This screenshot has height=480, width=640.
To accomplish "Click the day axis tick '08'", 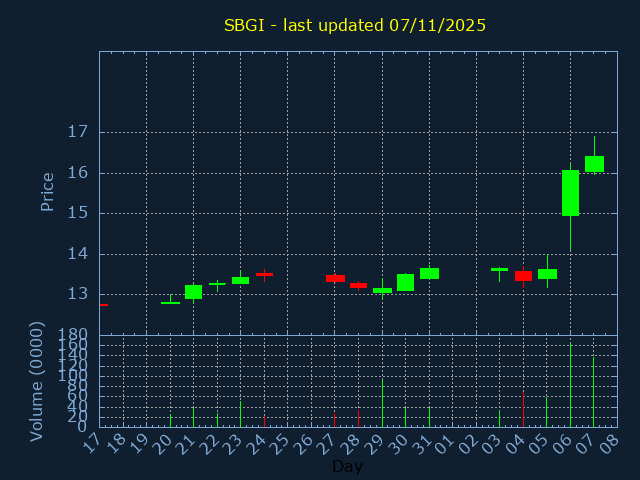I will click(x=609, y=443).
